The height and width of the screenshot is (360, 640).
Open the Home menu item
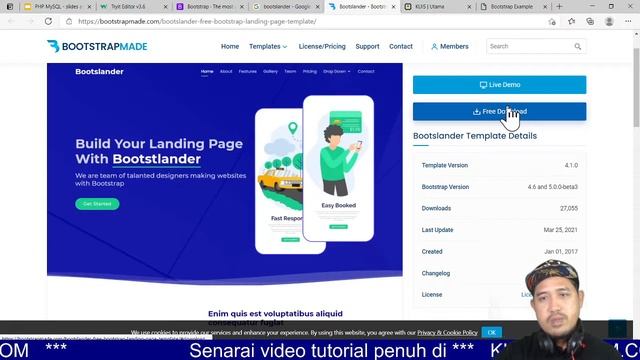[230, 47]
